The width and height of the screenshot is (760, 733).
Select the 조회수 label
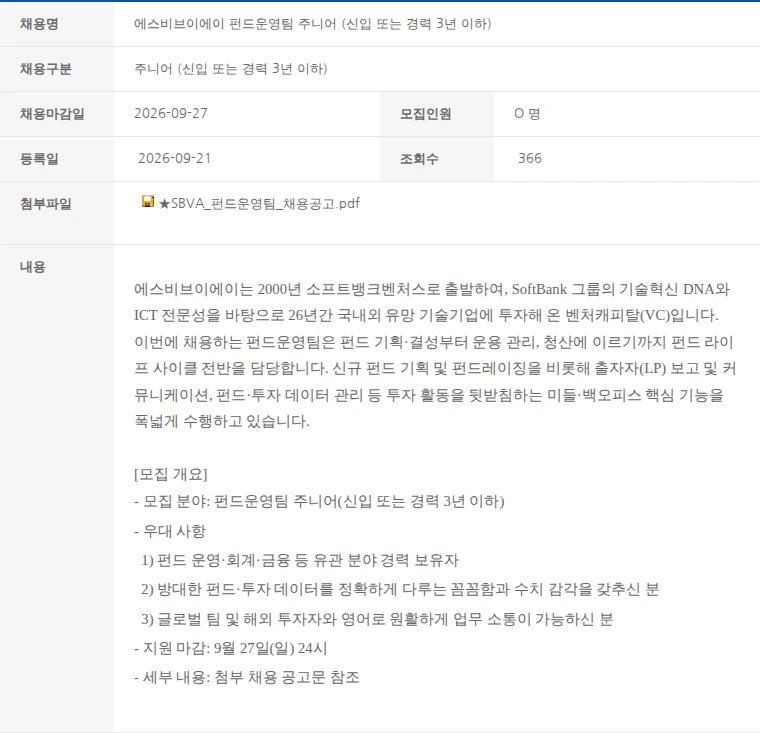point(419,159)
